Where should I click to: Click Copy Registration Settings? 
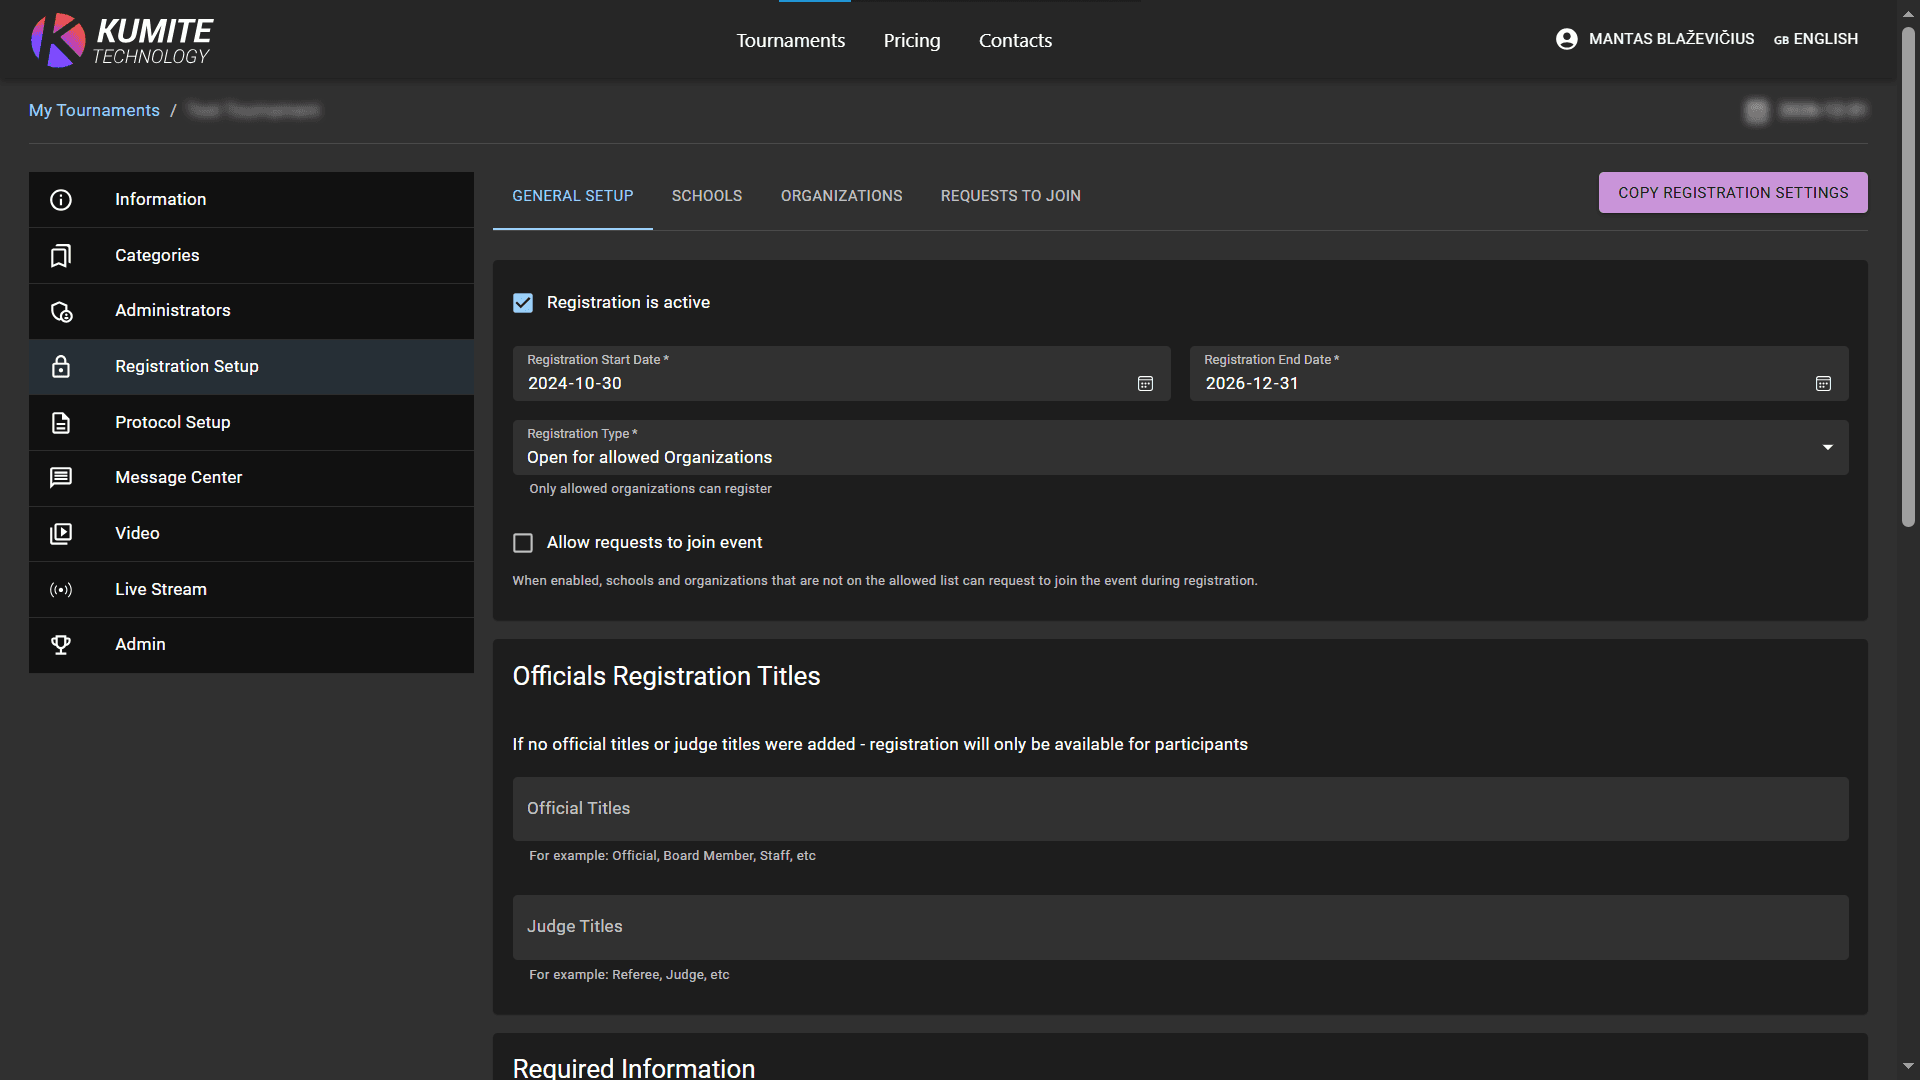click(1733, 192)
